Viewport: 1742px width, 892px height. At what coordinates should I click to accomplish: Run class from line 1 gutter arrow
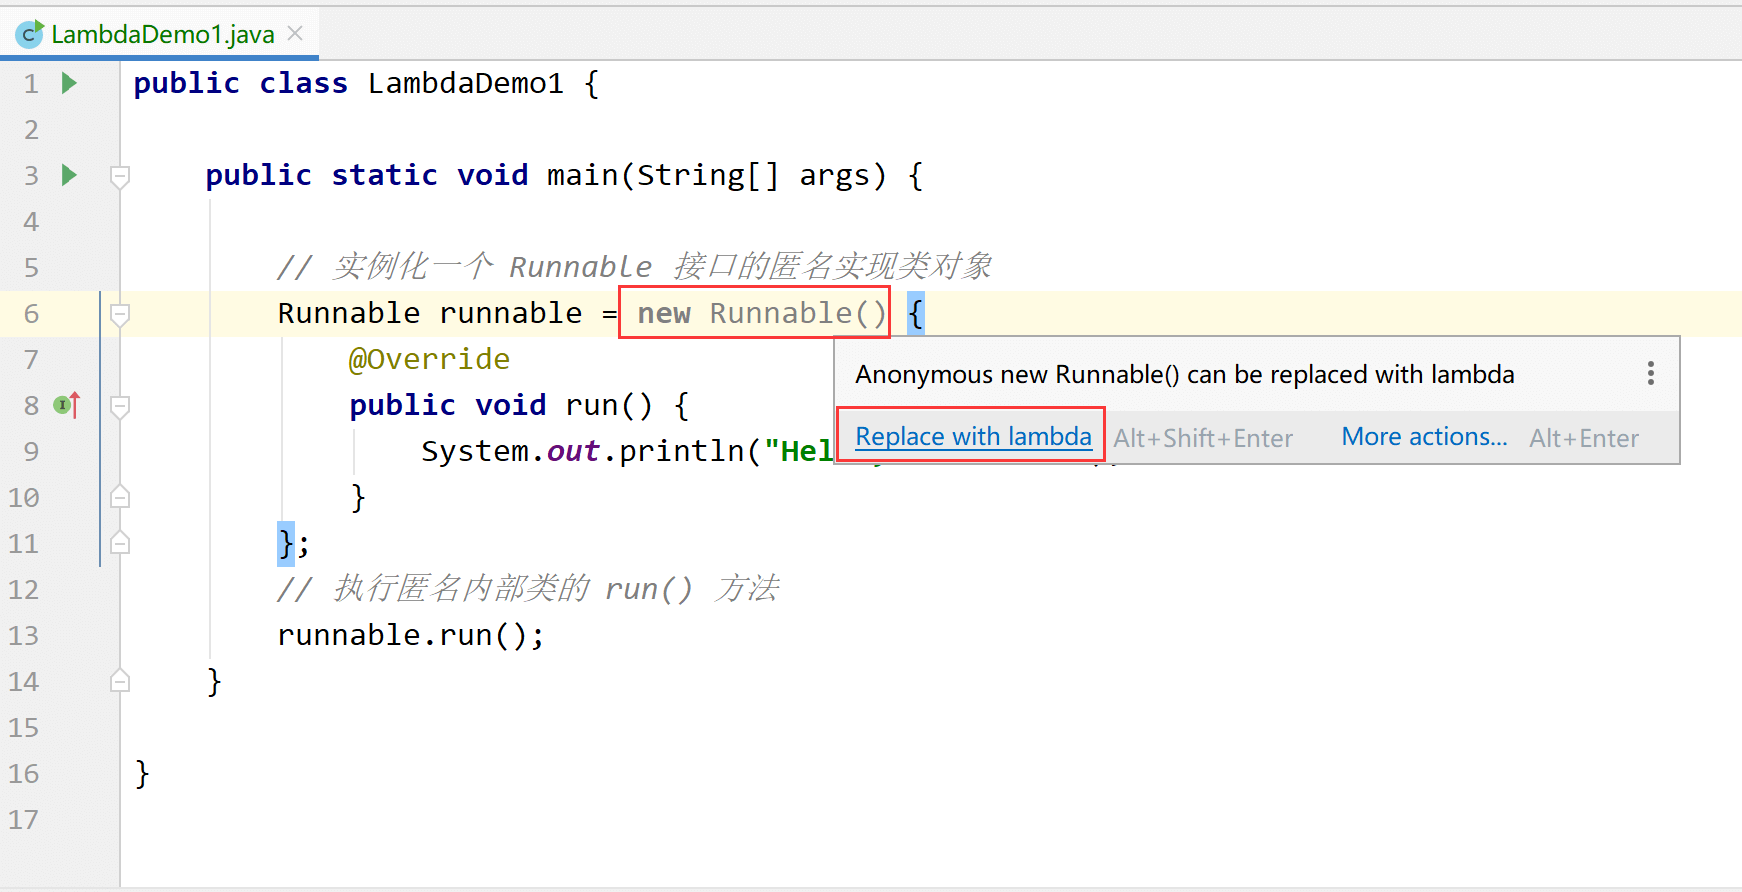pyautogui.click(x=69, y=83)
